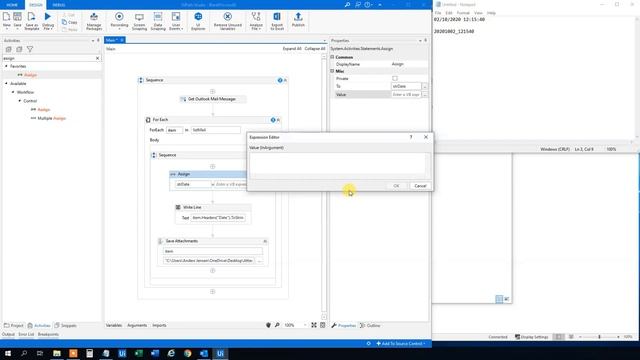Toggle the Private checkbox
The width and height of the screenshot is (640, 360).
[395, 78]
